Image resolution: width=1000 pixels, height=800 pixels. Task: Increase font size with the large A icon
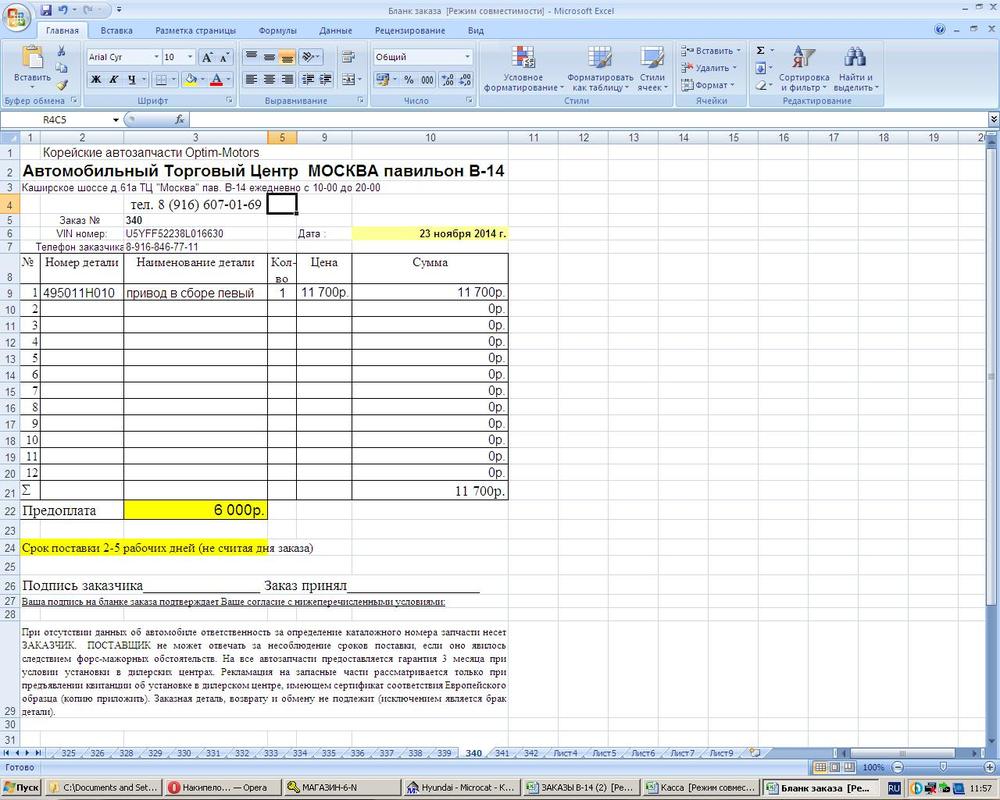click(x=207, y=57)
